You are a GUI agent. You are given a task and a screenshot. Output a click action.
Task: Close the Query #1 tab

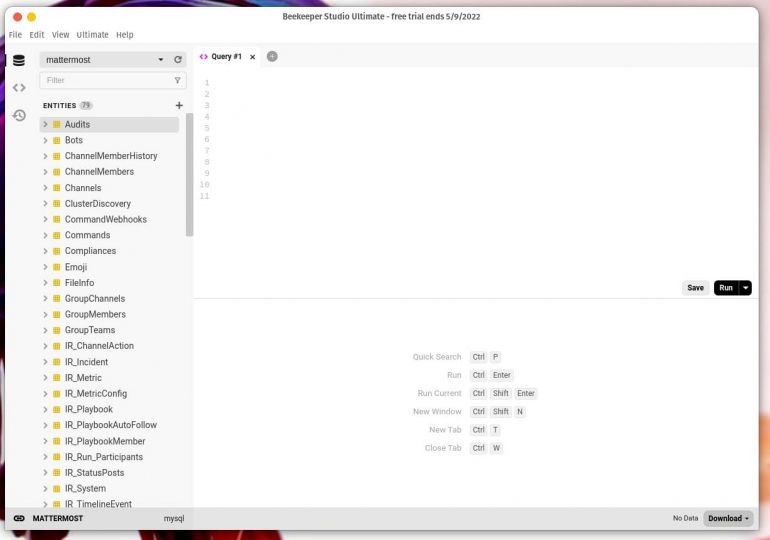(252, 57)
